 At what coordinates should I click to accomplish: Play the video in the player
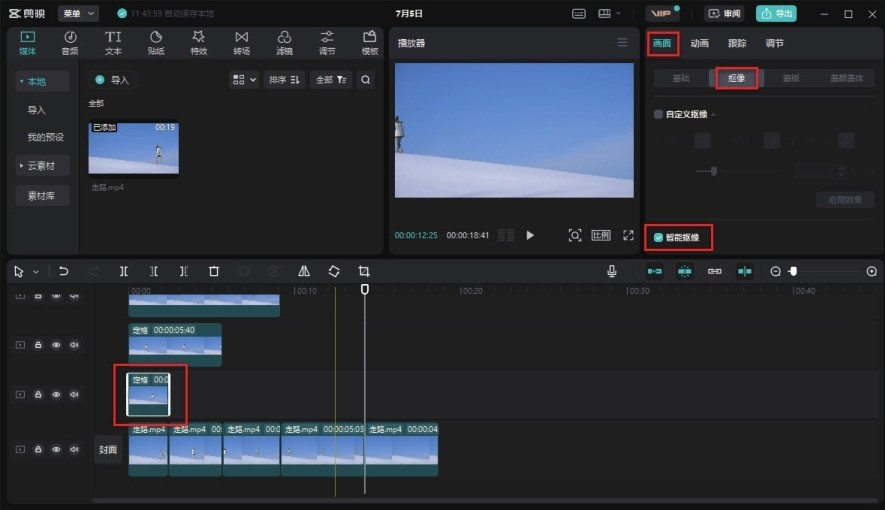click(x=530, y=235)
